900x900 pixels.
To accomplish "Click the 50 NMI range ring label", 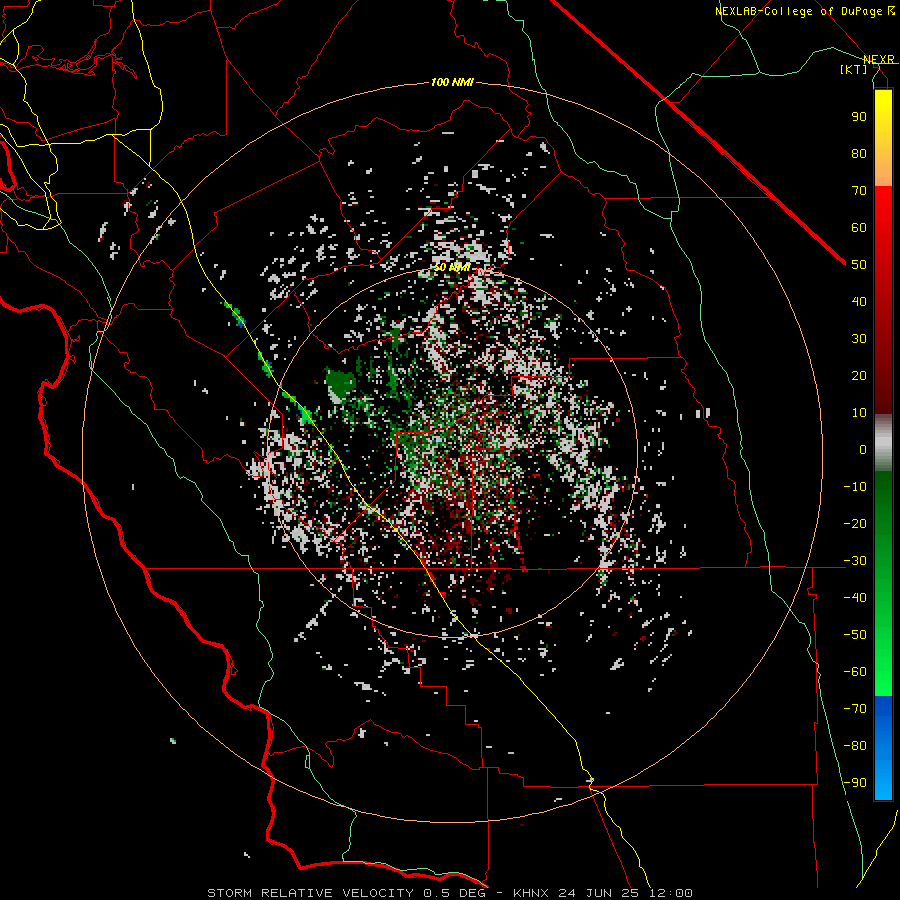I will (x=452, y=267).
